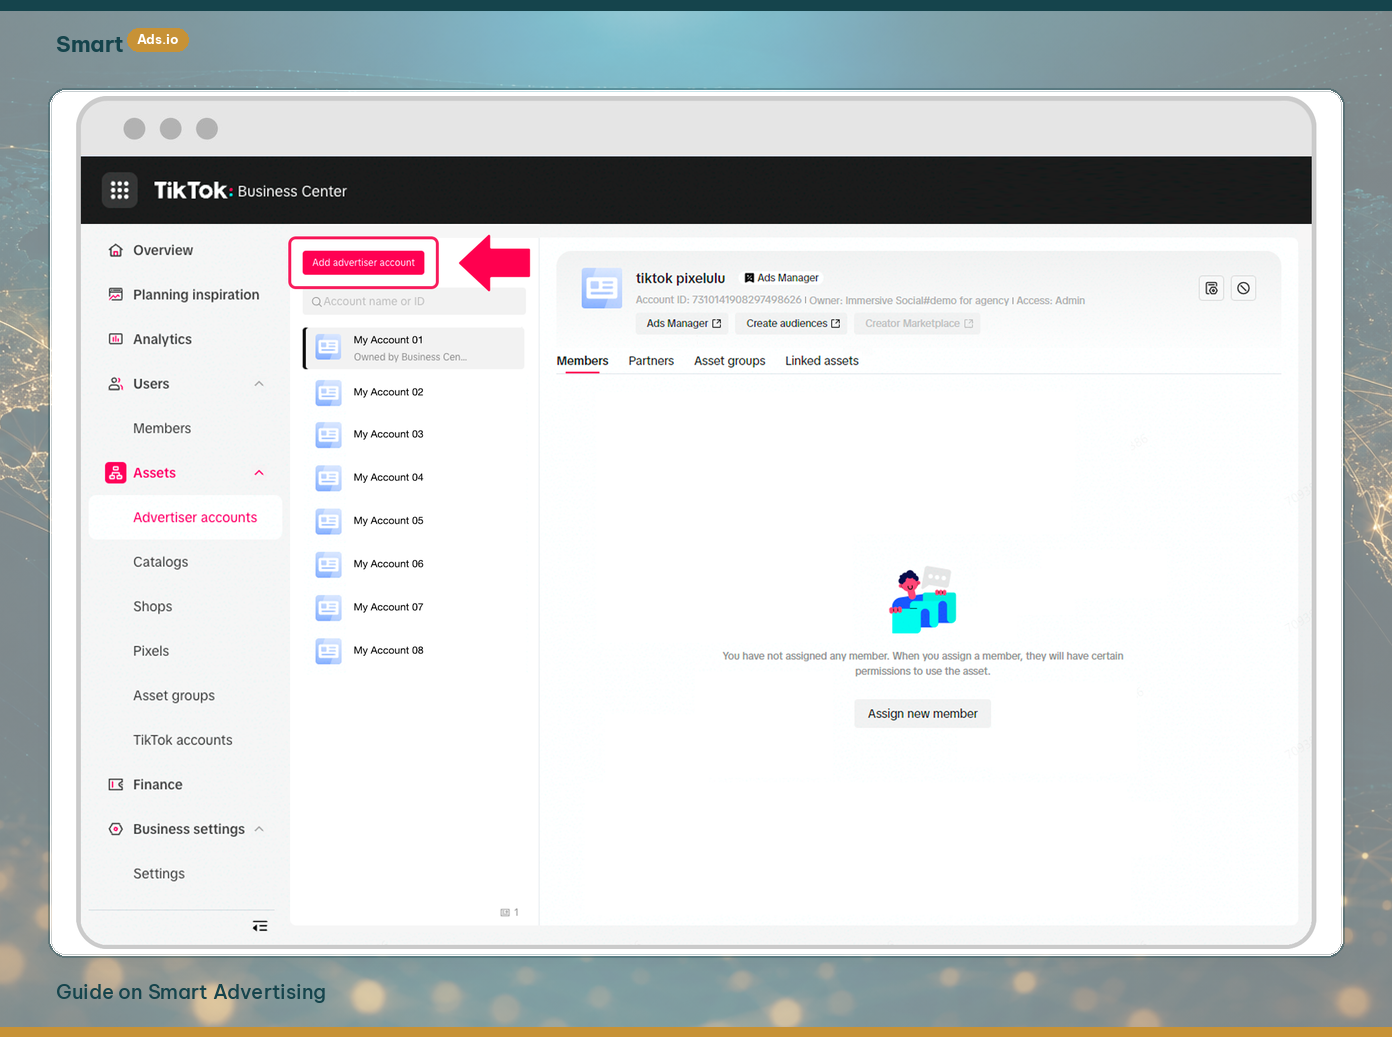Viewport: 1392px width, 1037px height.
Task: Open Members under Users
Action: (162, 428)
